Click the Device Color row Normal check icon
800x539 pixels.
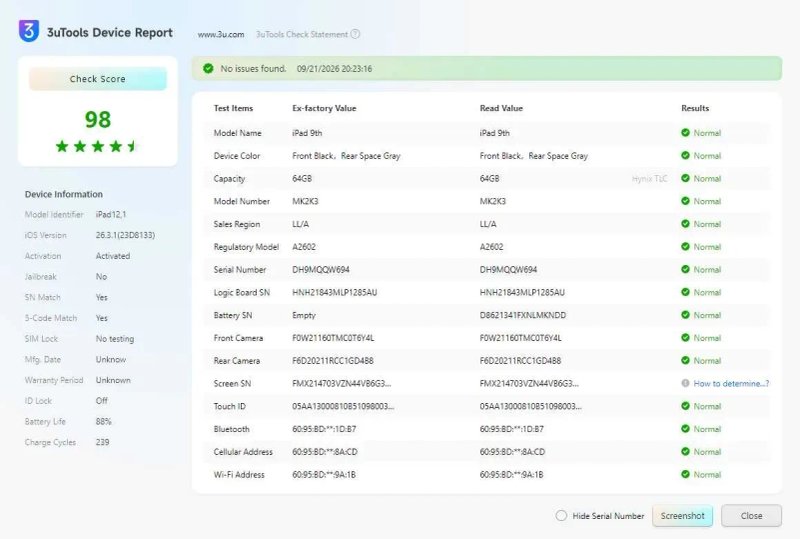tap(685, 156)
